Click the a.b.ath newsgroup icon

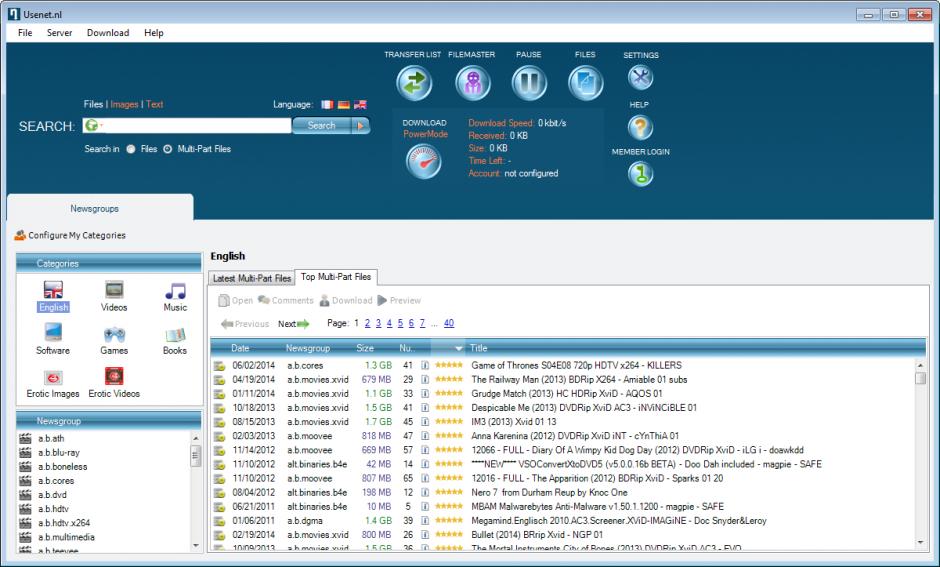[25, 438]
